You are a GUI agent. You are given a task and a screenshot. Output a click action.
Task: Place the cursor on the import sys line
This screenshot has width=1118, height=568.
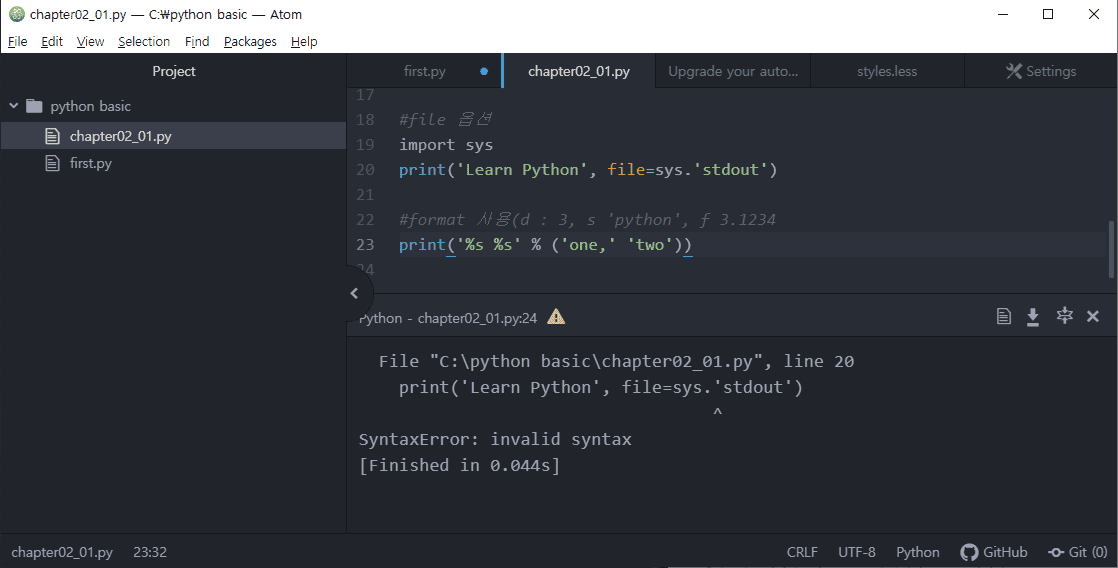coord(446,145)
